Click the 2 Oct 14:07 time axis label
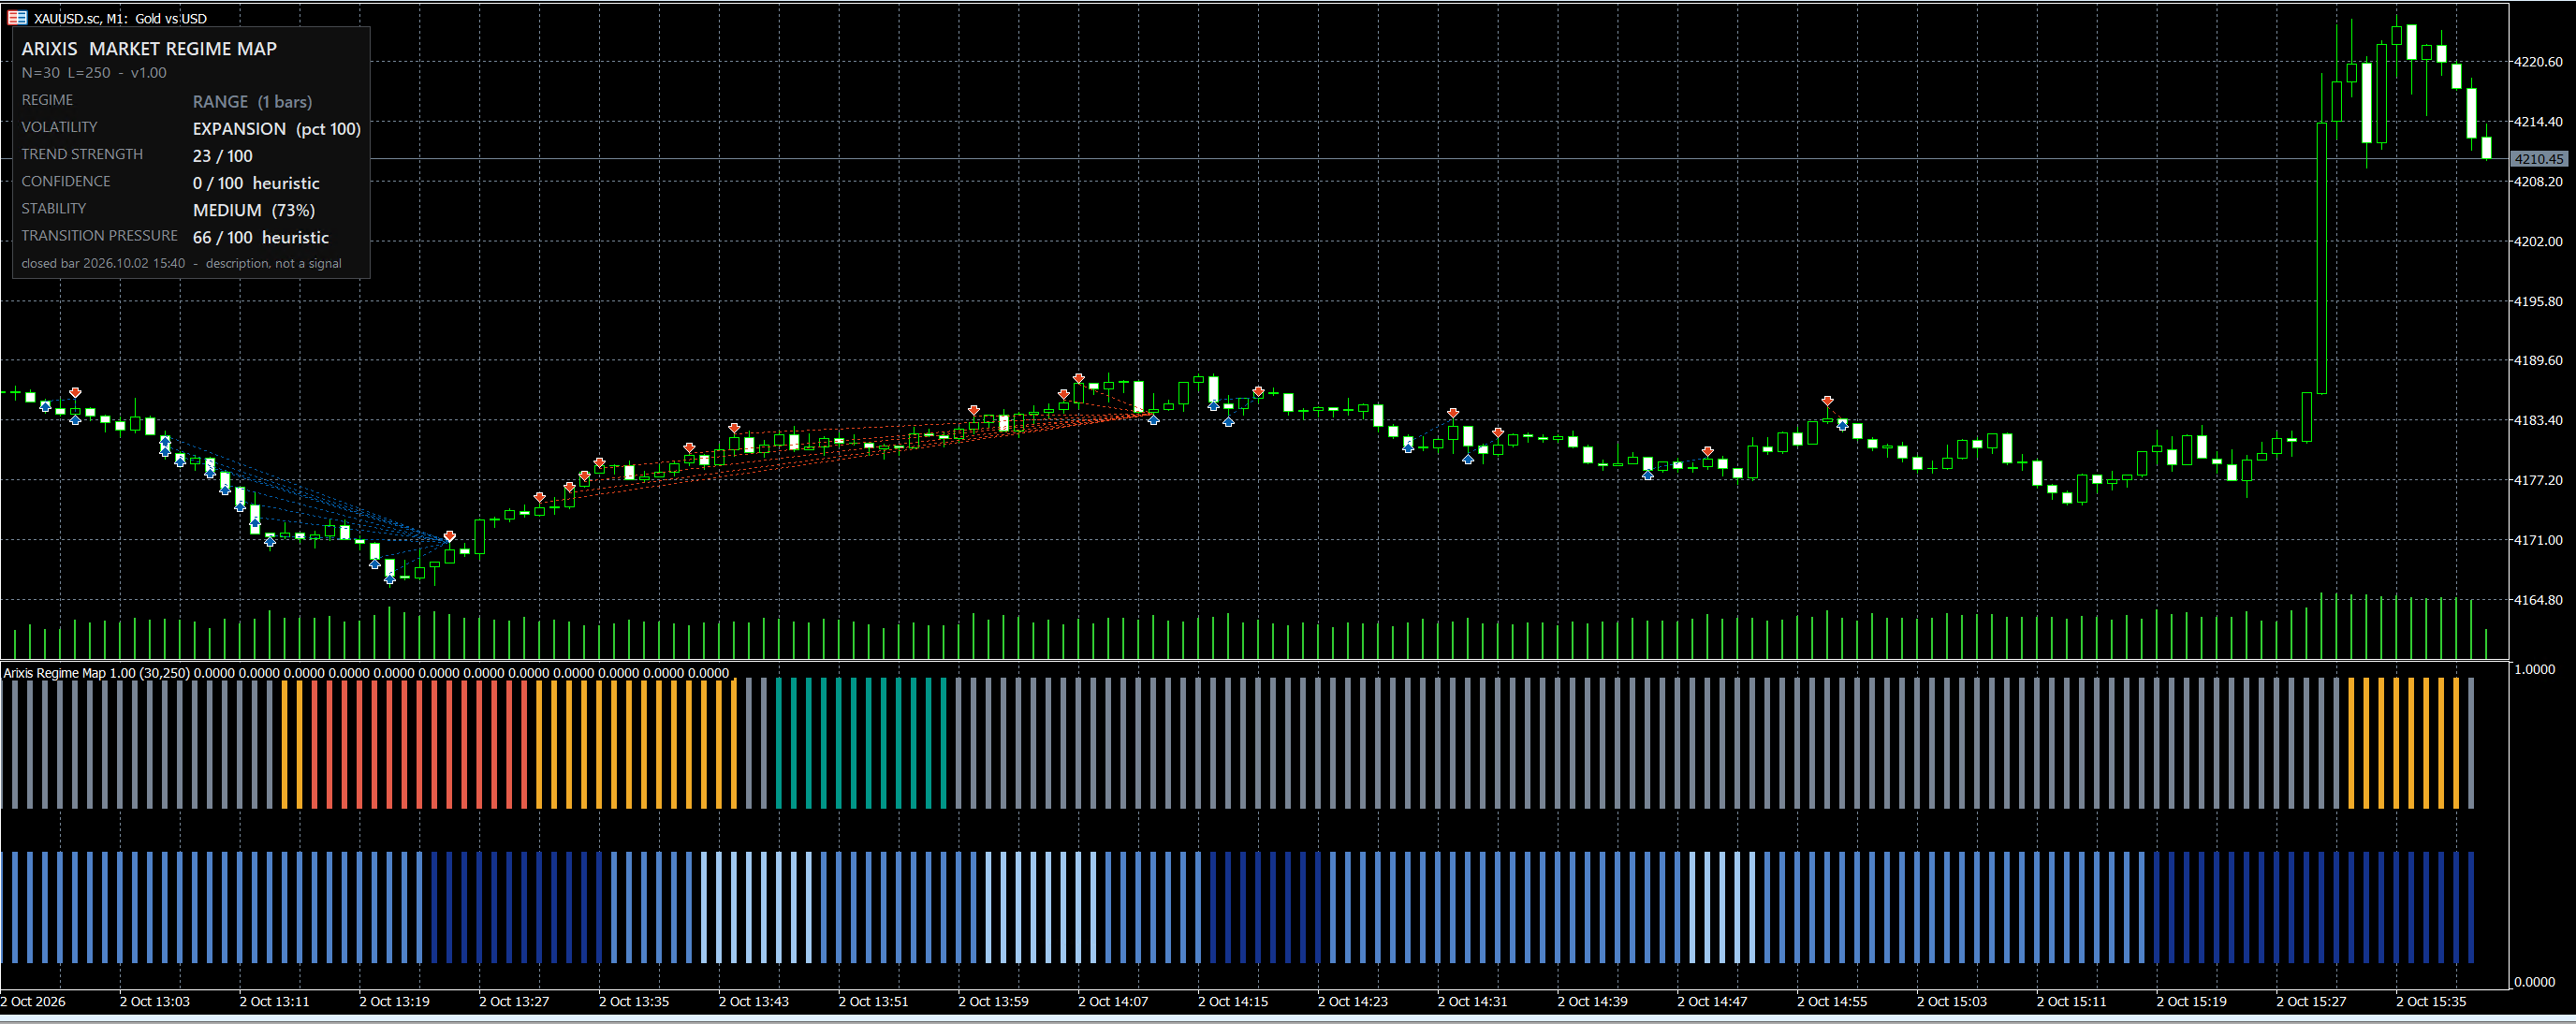The image size is (2576, 1024). pos(1113,1001)
